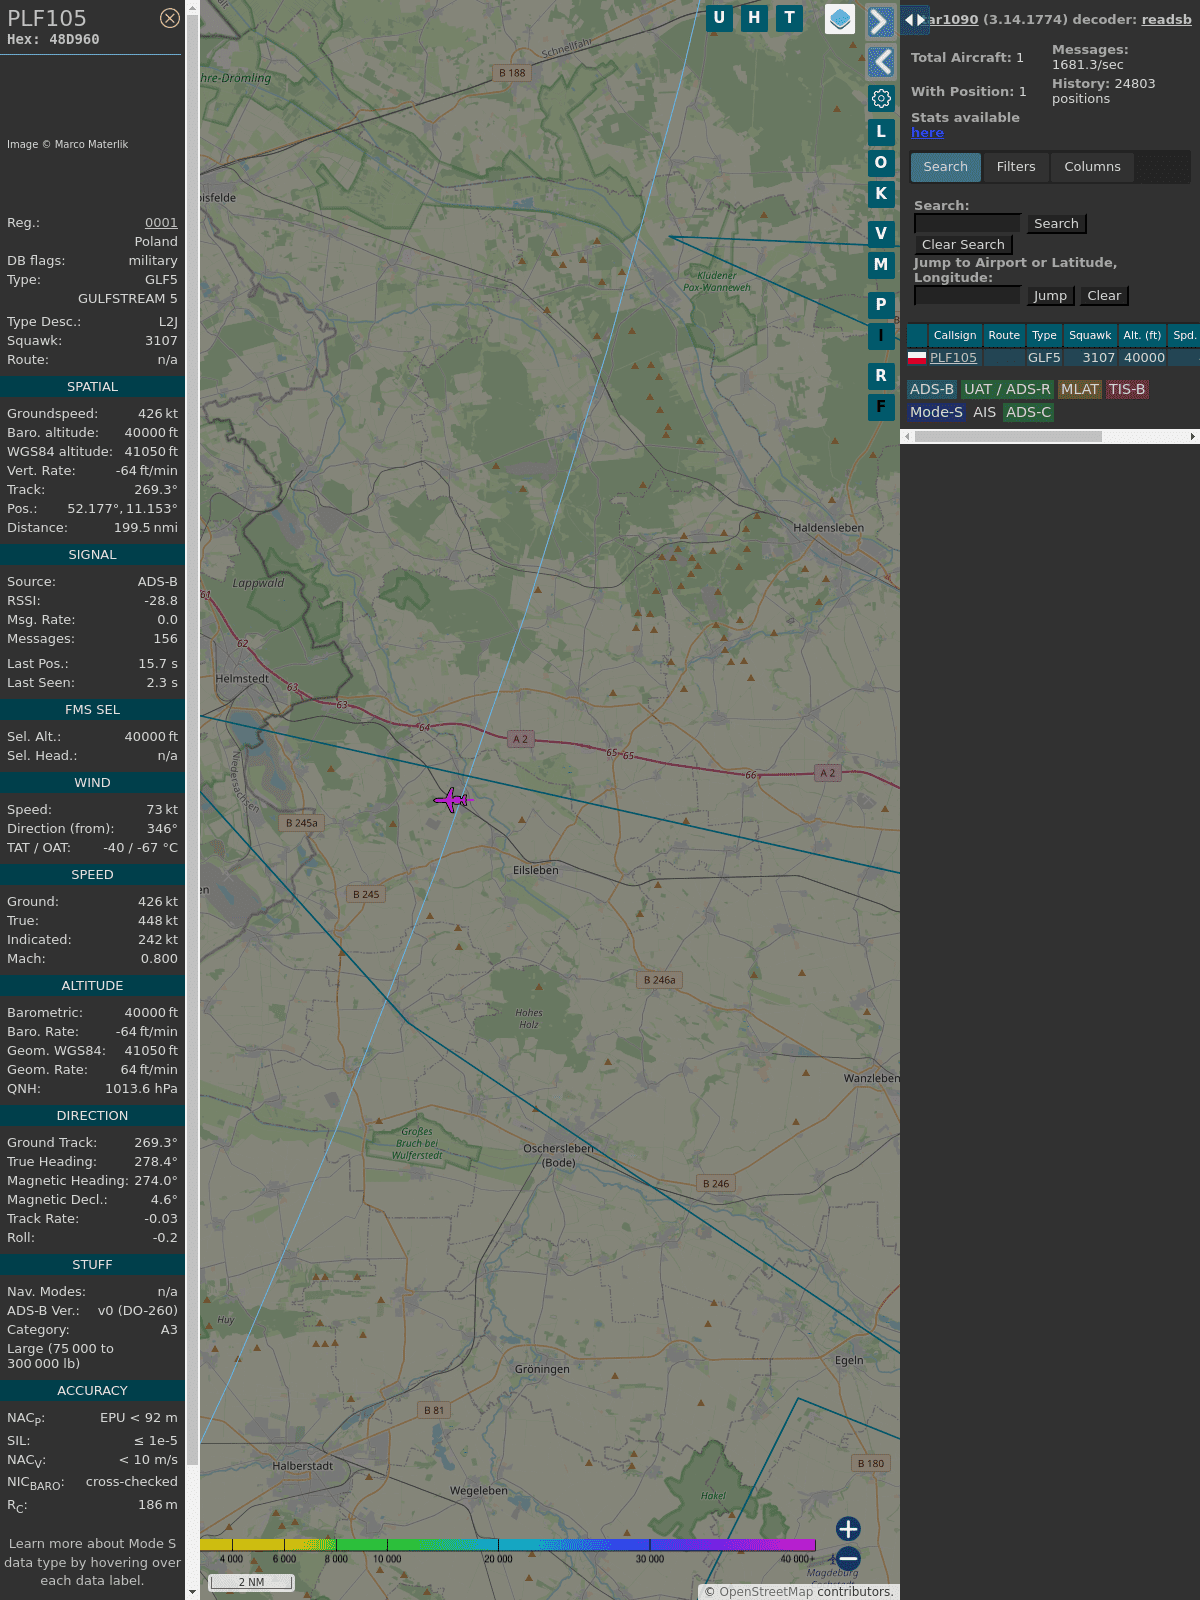
Task: Click the table horizontal scrollbar
Action: pyautogui.click(x=1008, y=436)
